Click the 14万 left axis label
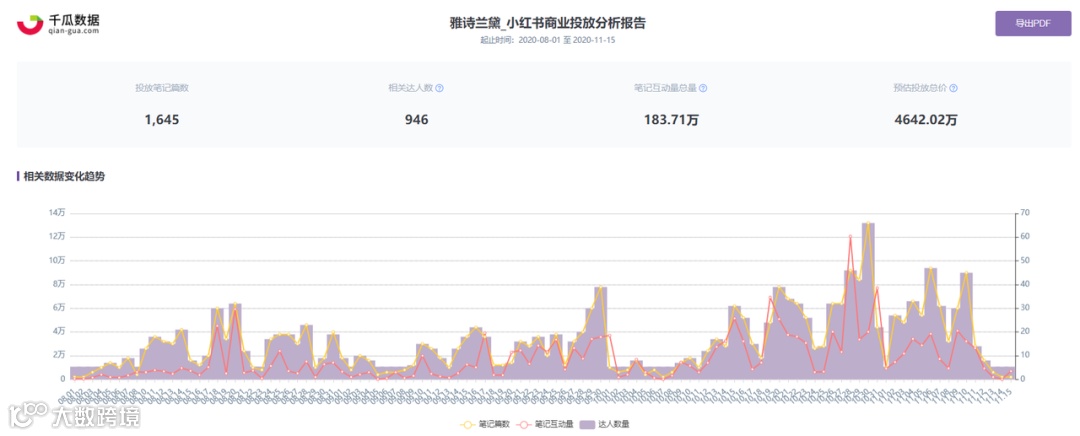The width and height of the screenshot is (1080, 436). pyautogui.click(x=57, y=213)
